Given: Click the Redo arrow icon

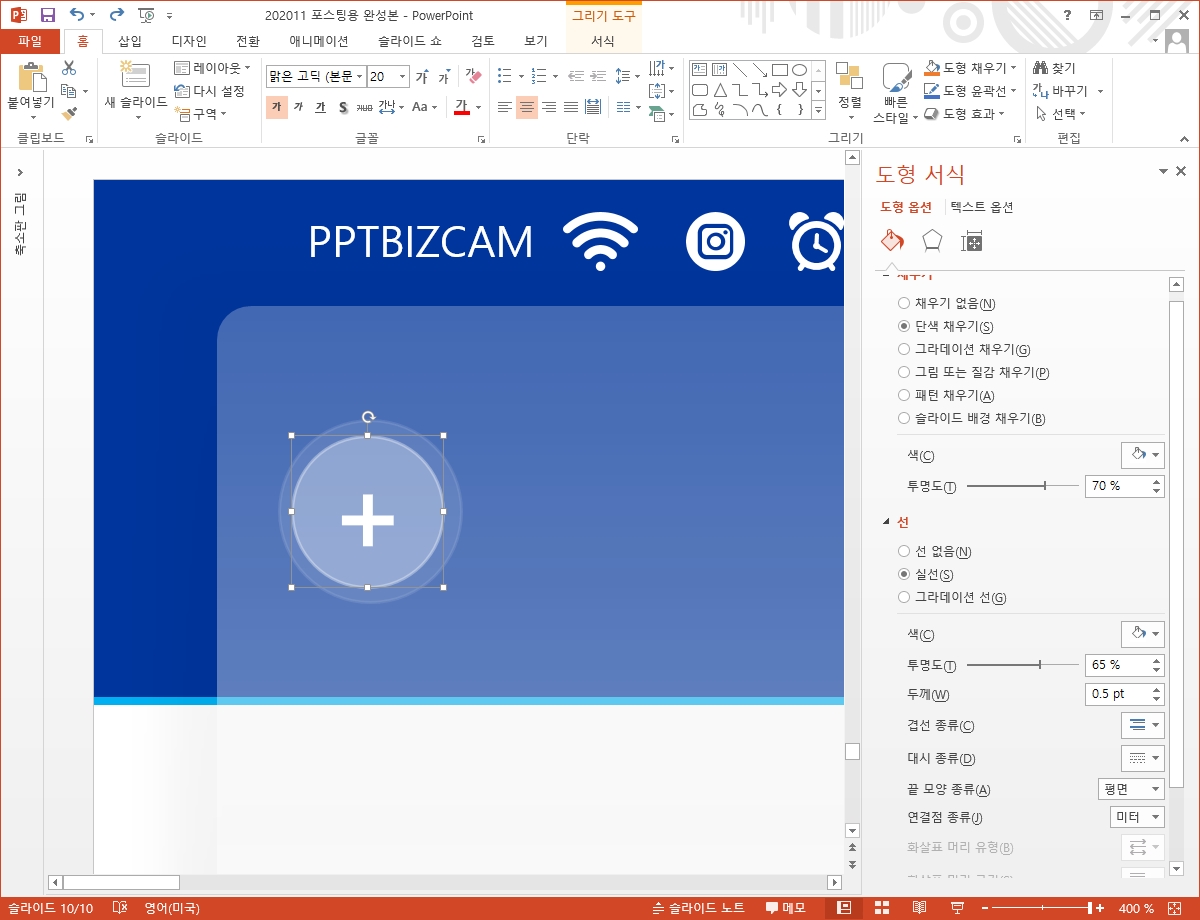Looking at the screenshot, I should tap(116, 15).
